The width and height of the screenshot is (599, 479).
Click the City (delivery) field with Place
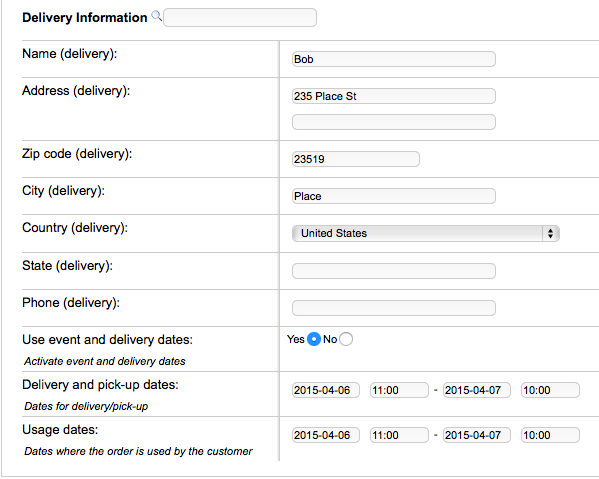click(394, 196)
